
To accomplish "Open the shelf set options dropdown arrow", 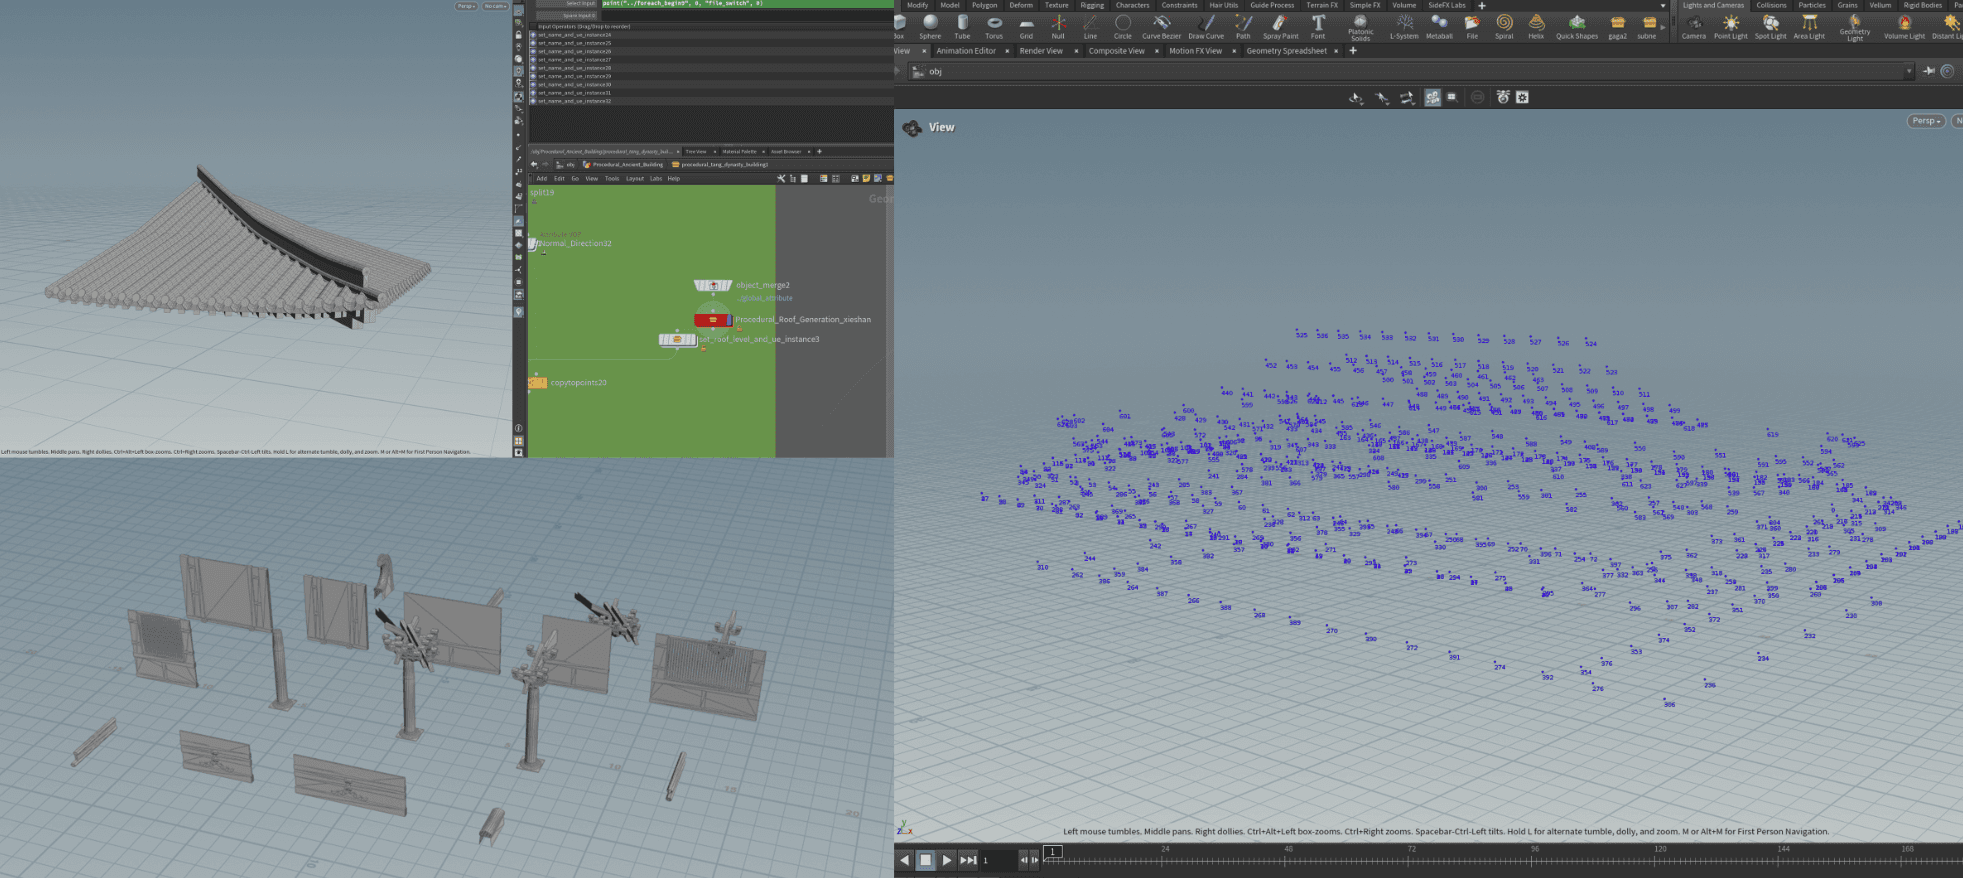I will click(x=1663, y=5).
